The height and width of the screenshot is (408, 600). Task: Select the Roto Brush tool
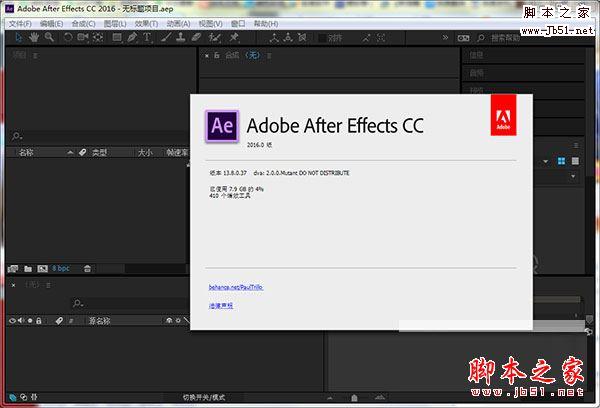[215, 38]
